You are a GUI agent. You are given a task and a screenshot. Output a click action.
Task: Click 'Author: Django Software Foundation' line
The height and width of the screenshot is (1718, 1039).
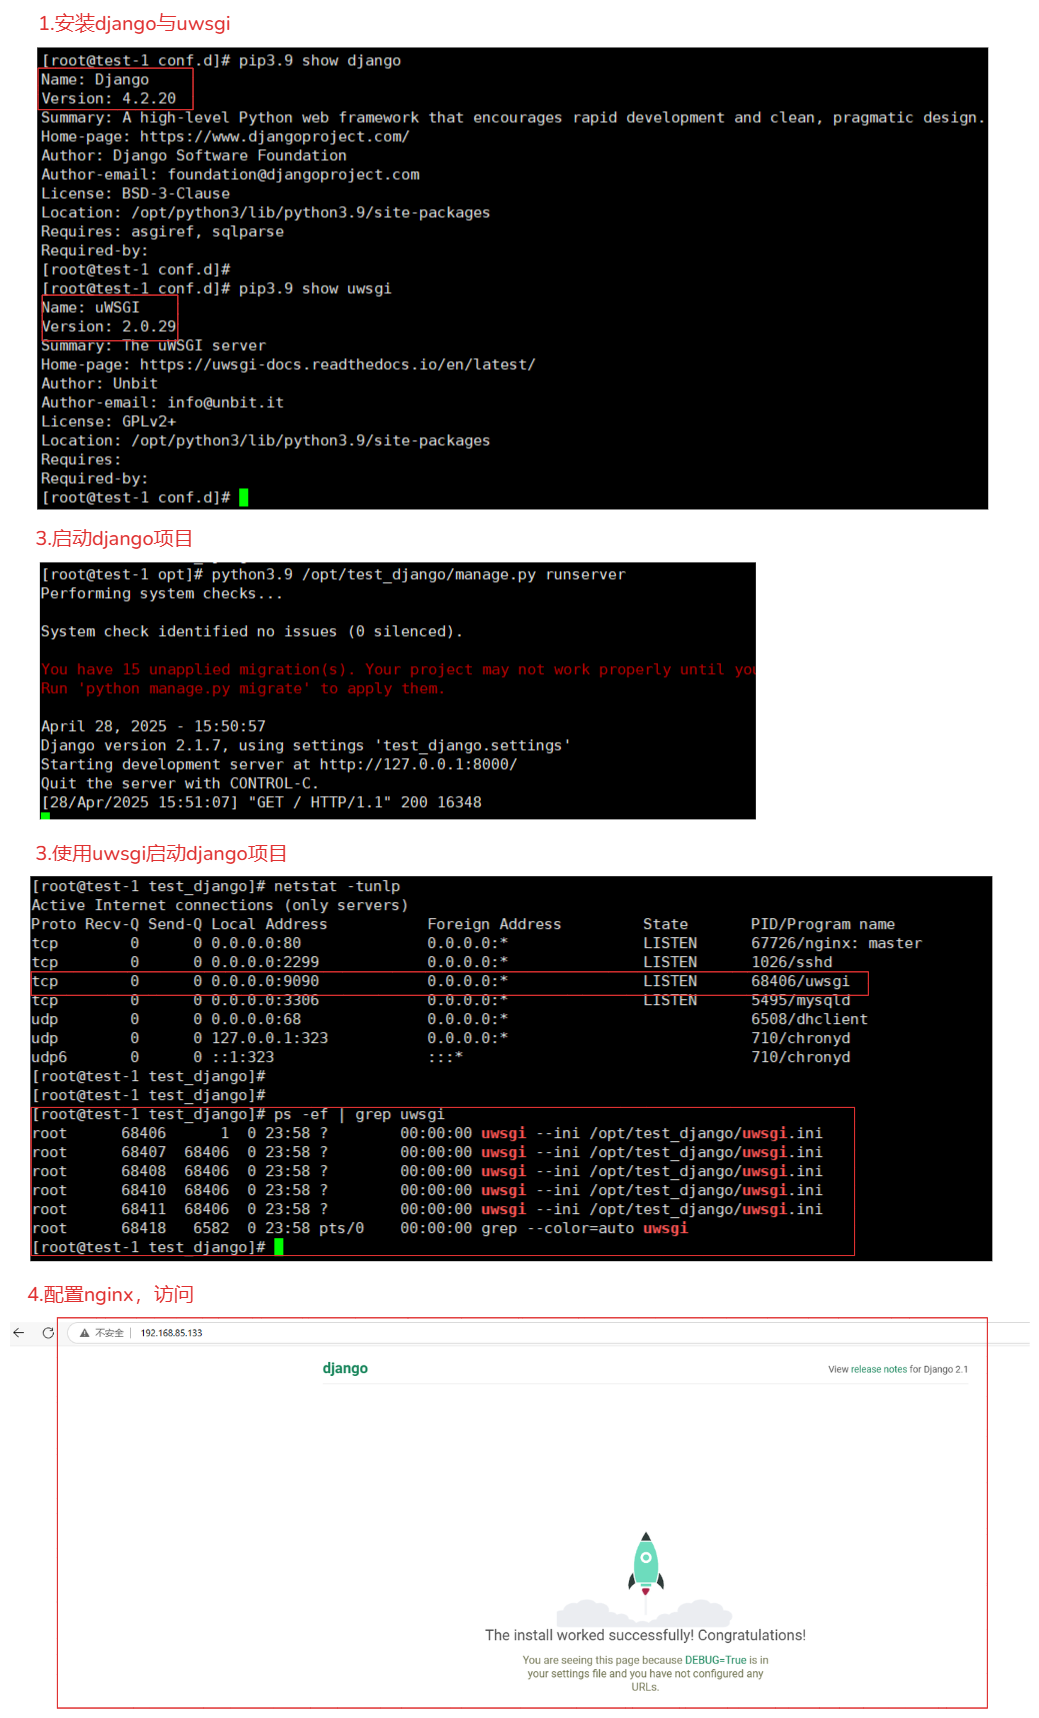(194, 155)
